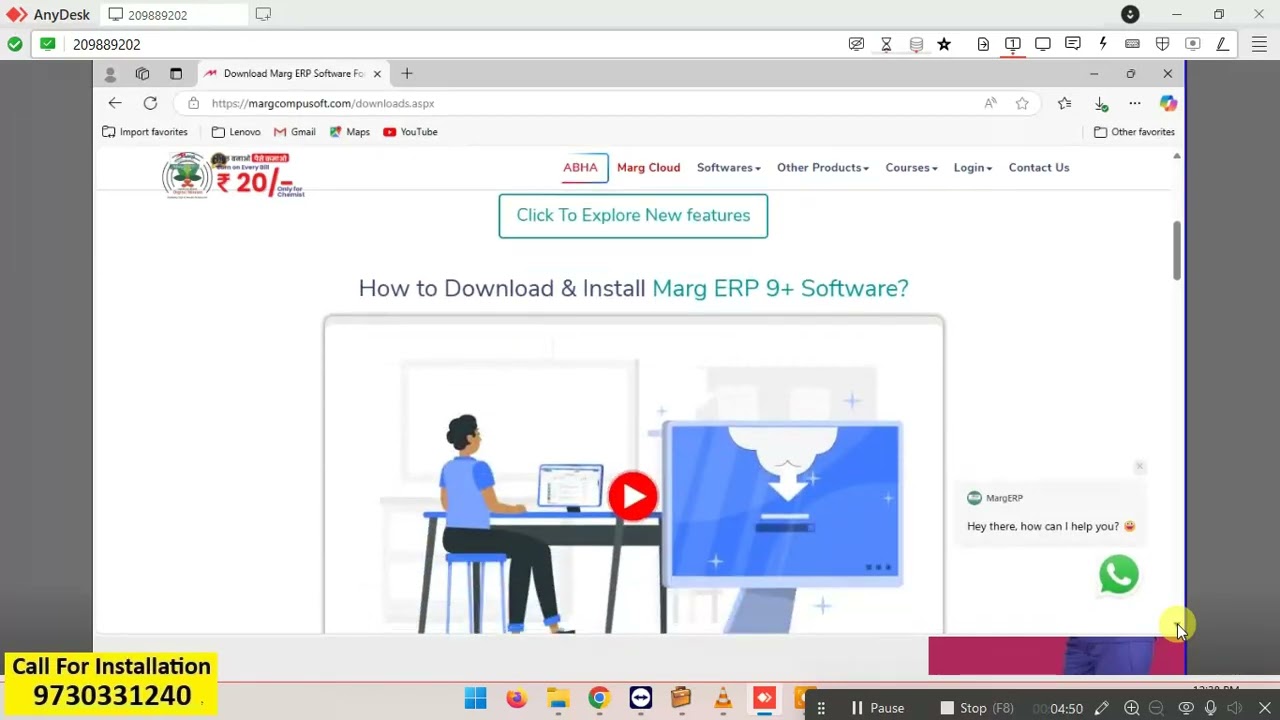Open the browser favorites list icon
Viewport: 1280px width, 720px height.
pyautogui.click(x=1064, y=103)
